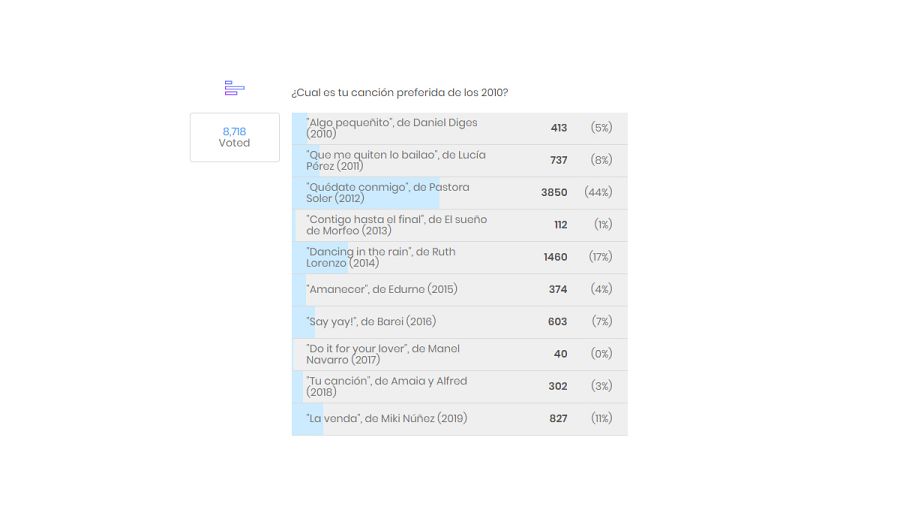The image size is (900, 507).
Task: Choose "La venda" by Miki Núñez option
Action: [x=387, y=418]
